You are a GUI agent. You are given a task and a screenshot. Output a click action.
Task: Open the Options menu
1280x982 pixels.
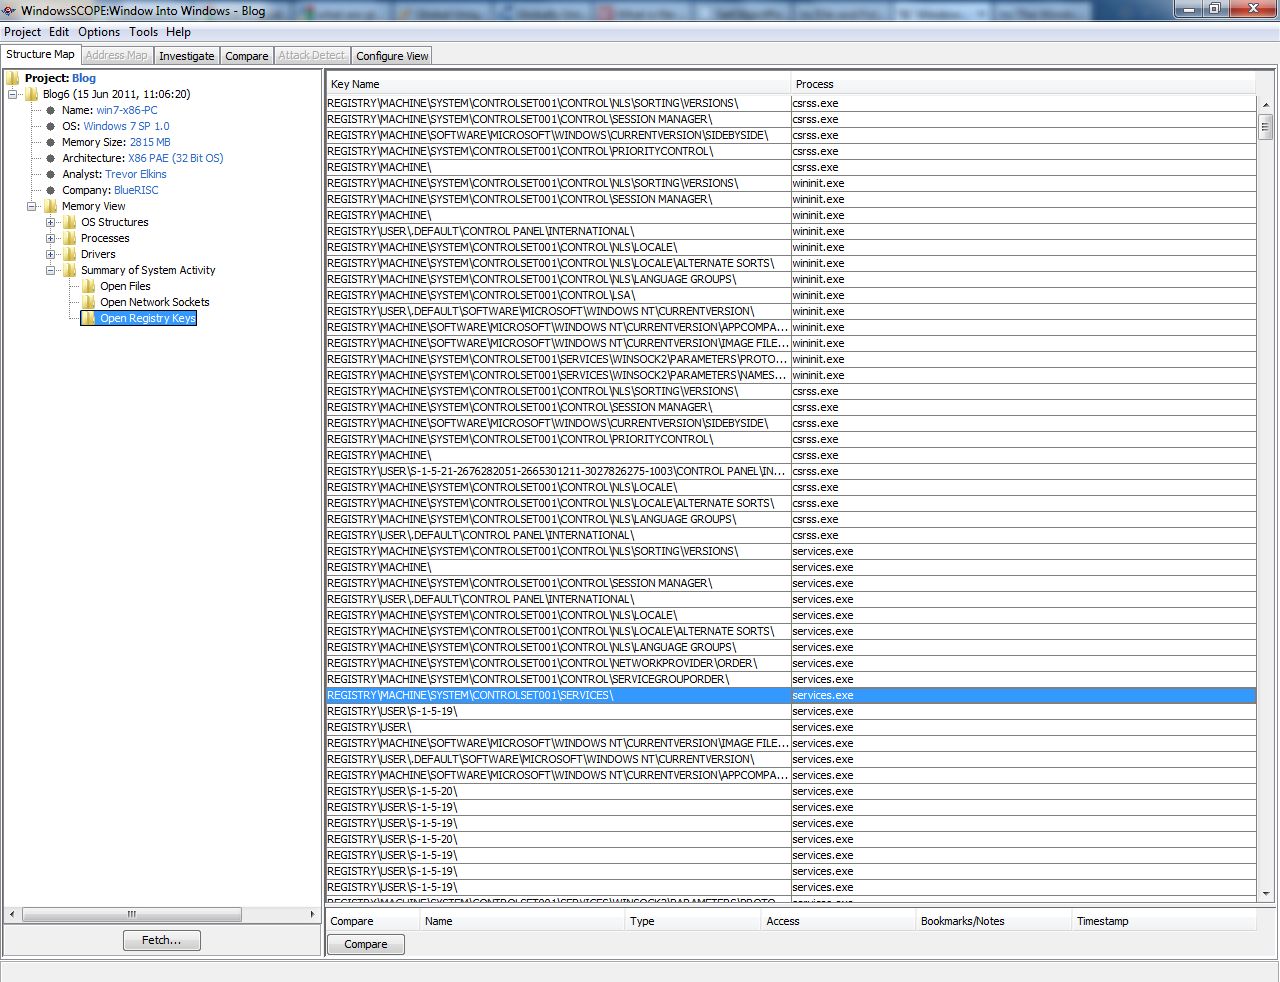(x=99, y=31)
